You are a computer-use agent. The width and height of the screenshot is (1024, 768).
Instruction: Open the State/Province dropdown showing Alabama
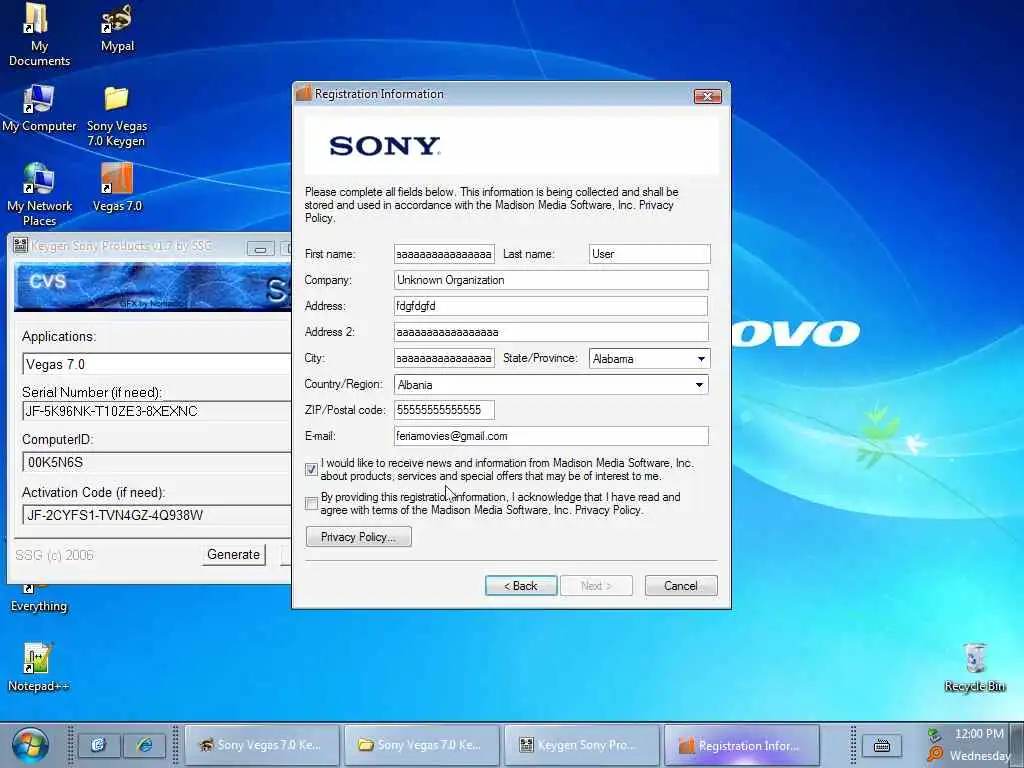(x=649, y=359)
